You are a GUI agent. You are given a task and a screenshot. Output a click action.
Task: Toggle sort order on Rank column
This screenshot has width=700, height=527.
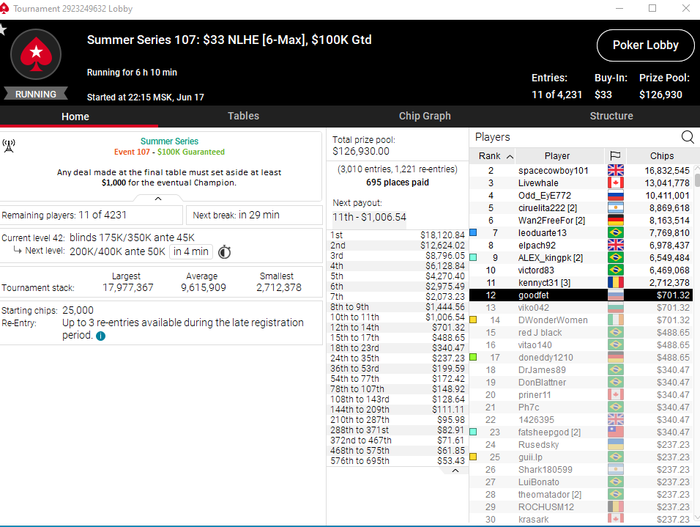tap(496, 156)
